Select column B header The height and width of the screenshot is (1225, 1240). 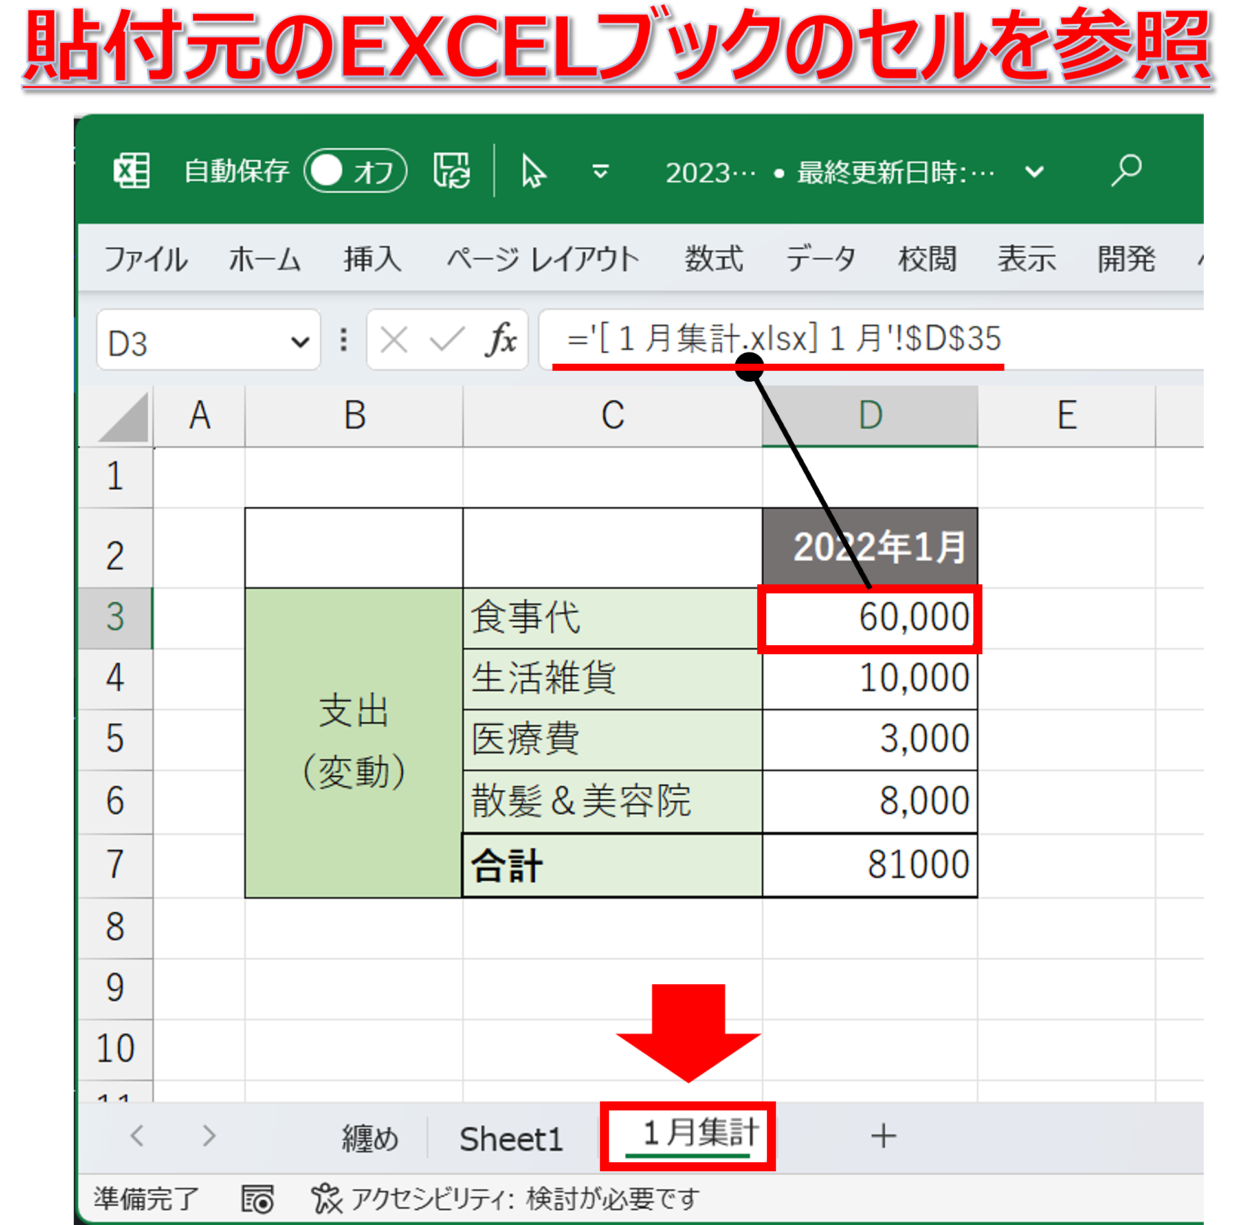point(354,415)
